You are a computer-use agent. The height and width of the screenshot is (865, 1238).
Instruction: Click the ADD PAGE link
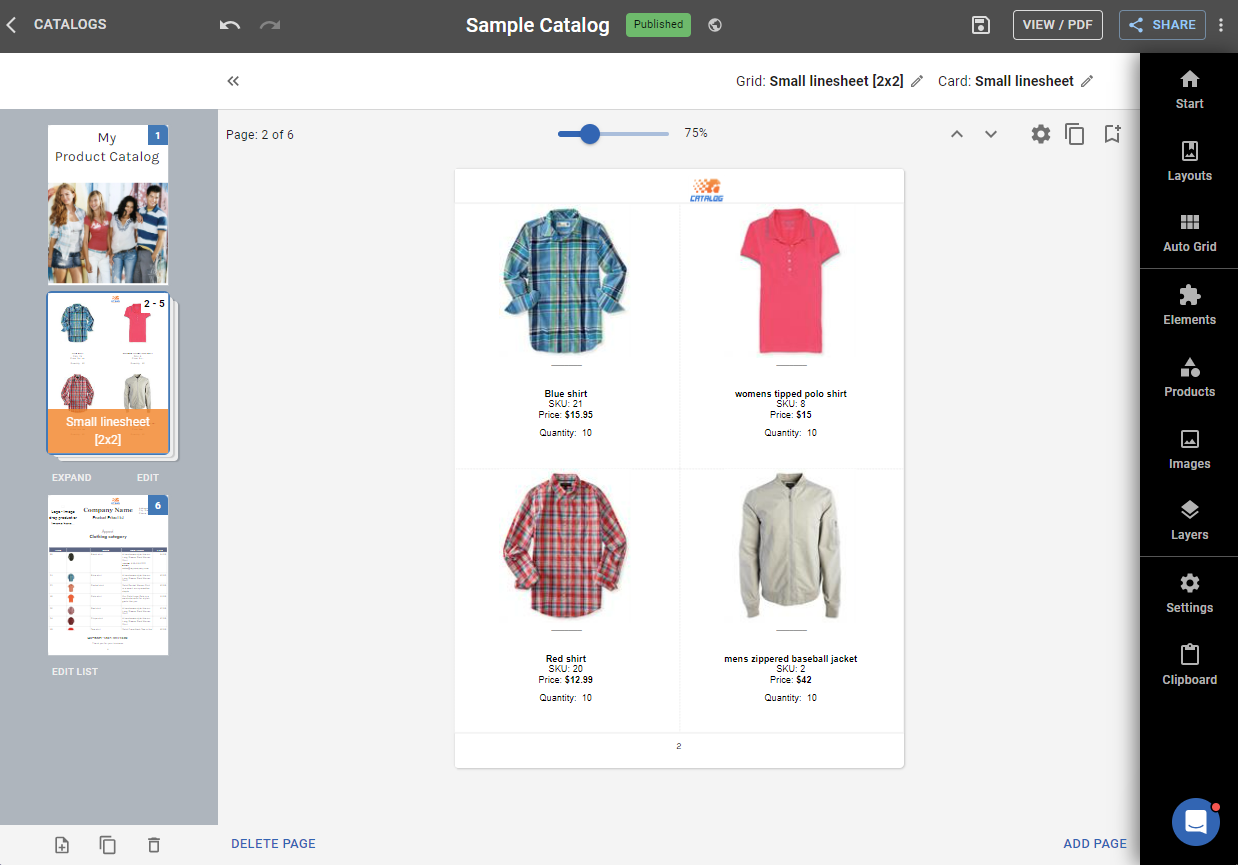coord(1095,844)
